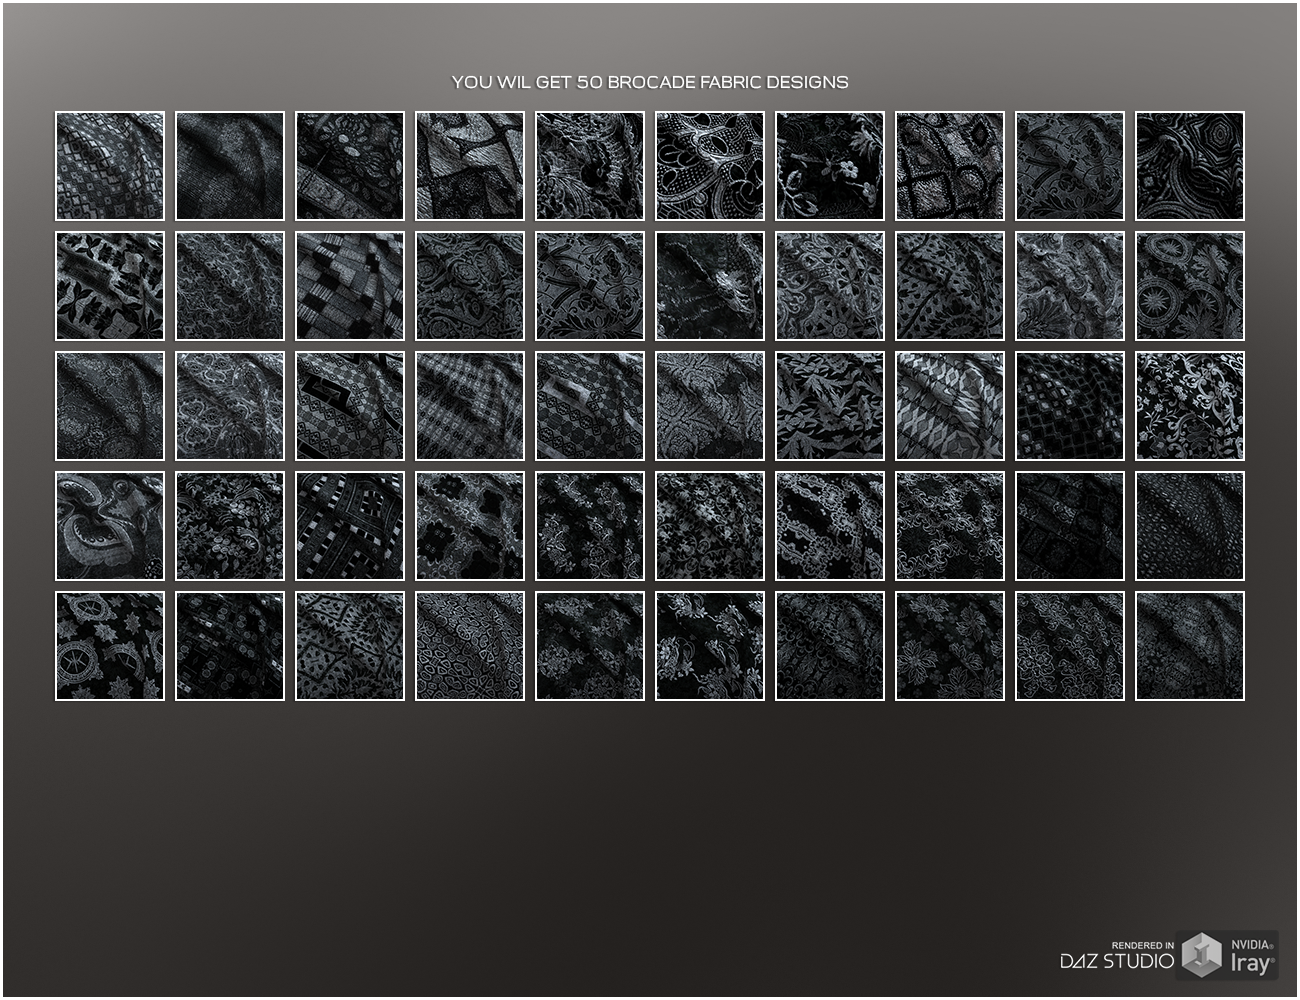Select the bottom-row thumbnail with wheel and star medallions

coord(110,646)
